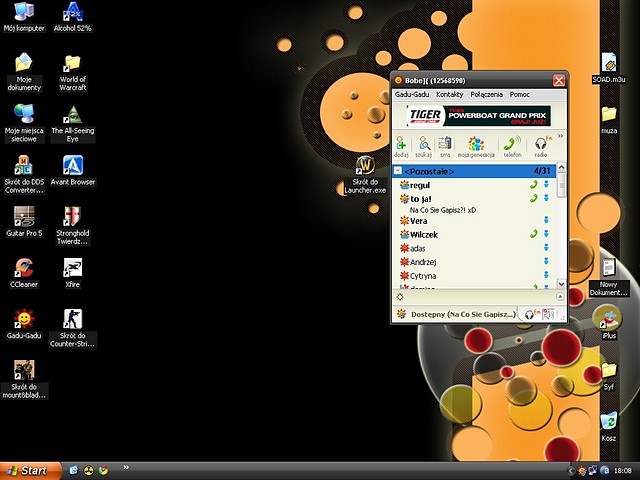Click the sms toolbar icon
Screen dimensions: 640x480
[x=445, y=147]
